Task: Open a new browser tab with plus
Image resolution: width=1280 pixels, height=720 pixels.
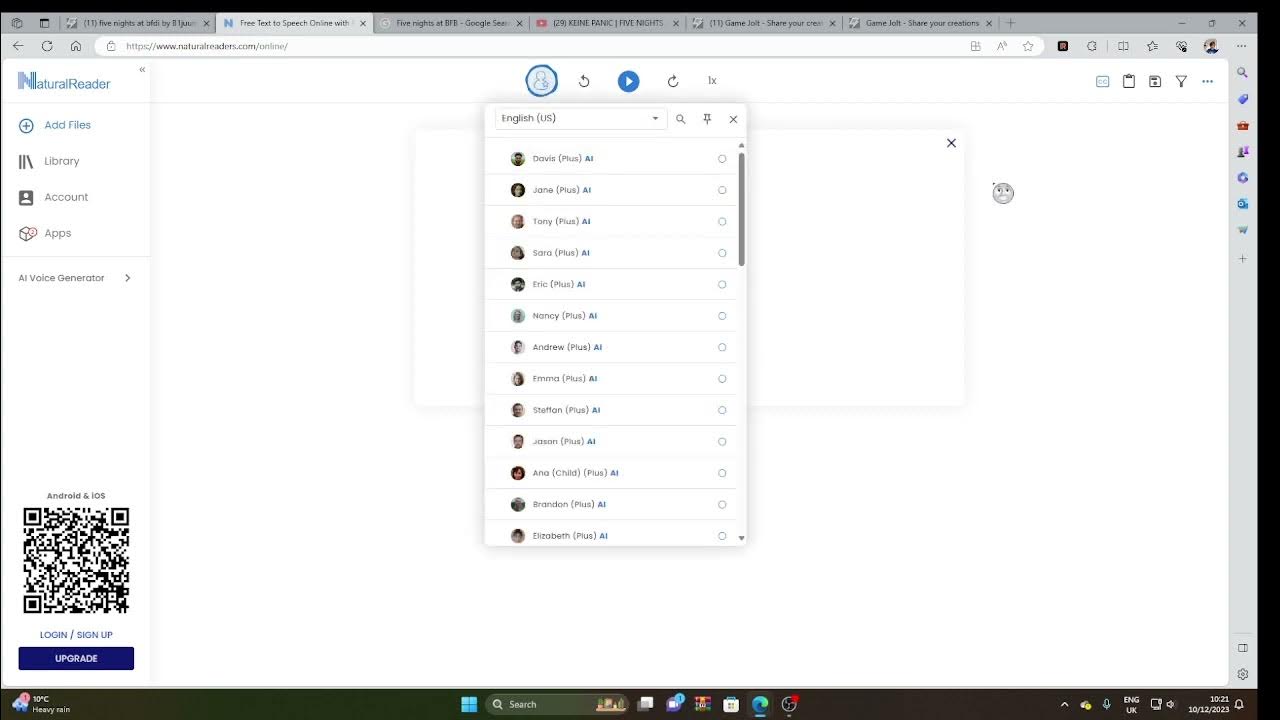Action: 1010,22
